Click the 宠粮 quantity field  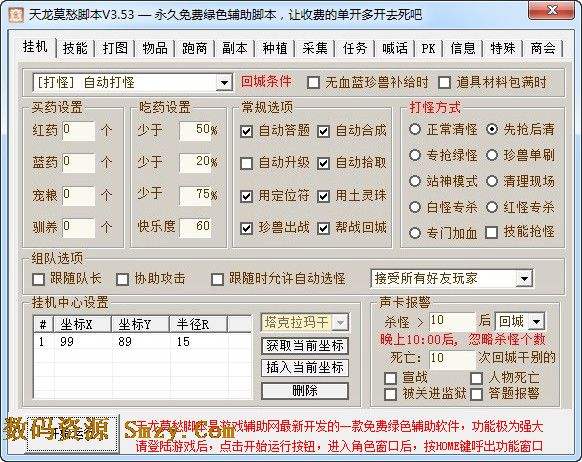coord(79,196)
